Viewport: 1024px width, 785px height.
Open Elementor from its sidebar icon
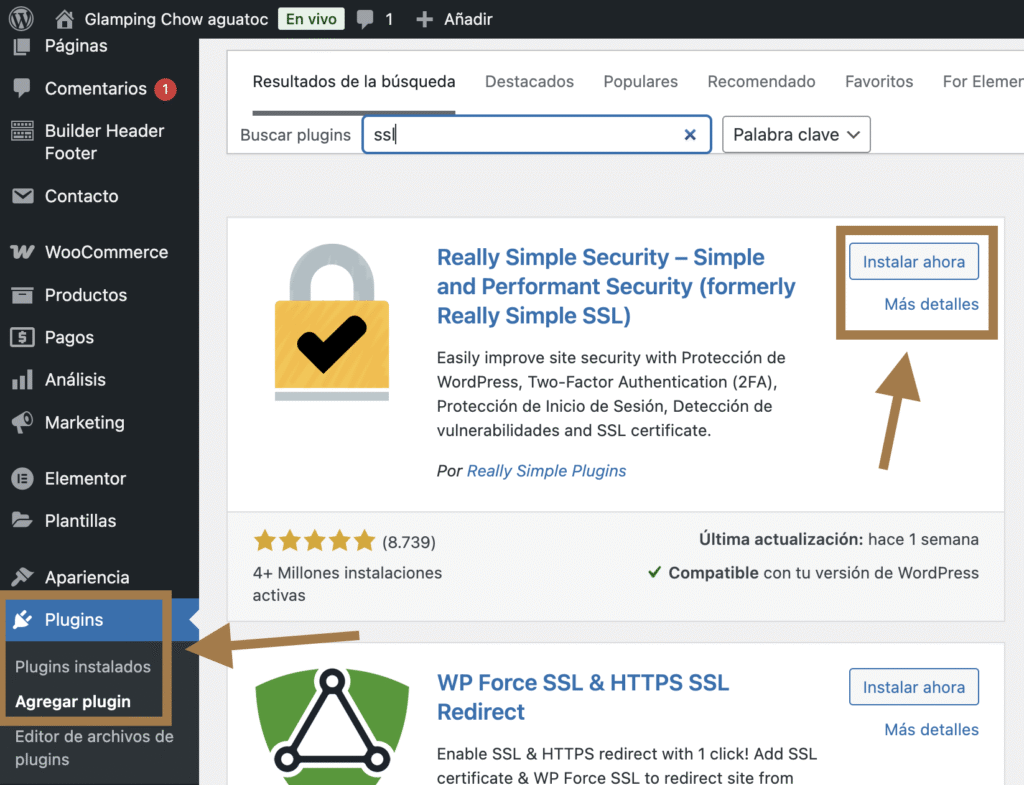21,478
